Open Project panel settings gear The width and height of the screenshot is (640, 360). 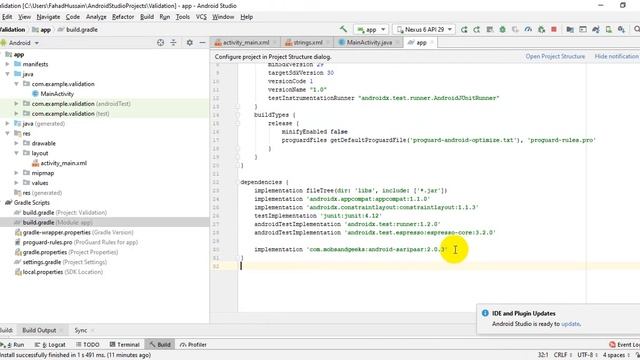[x=190, y=42]
